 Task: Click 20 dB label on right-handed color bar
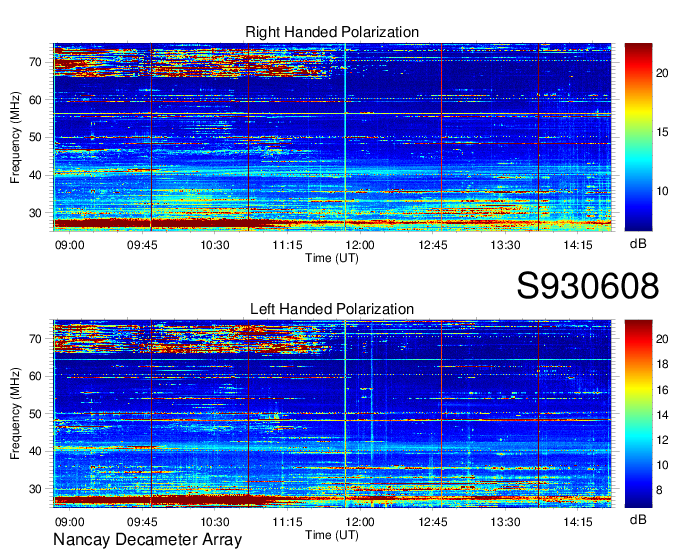(662, 73)
